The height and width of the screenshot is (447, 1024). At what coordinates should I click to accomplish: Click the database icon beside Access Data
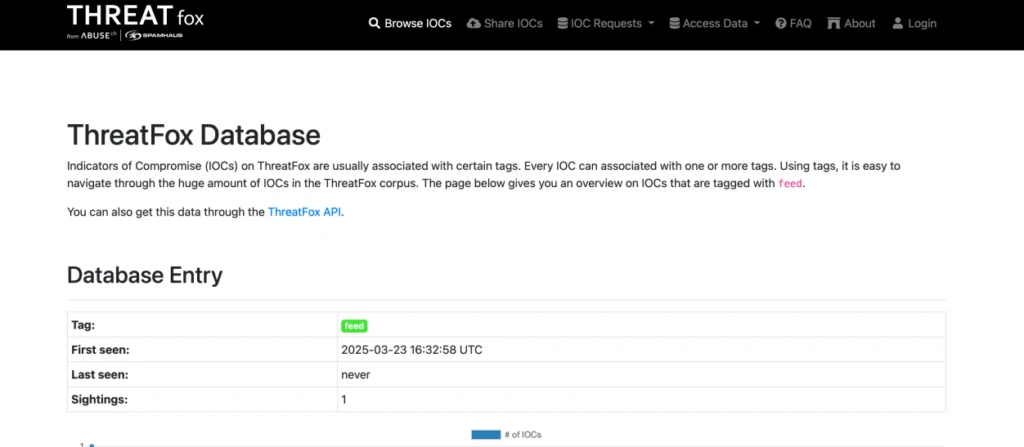[675, 24]
